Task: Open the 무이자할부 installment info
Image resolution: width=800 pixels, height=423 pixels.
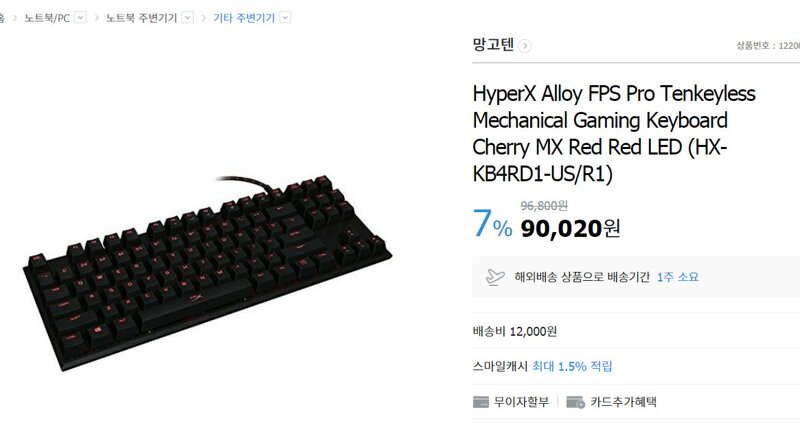Action: pyautogui.click(x=521, y=402)
